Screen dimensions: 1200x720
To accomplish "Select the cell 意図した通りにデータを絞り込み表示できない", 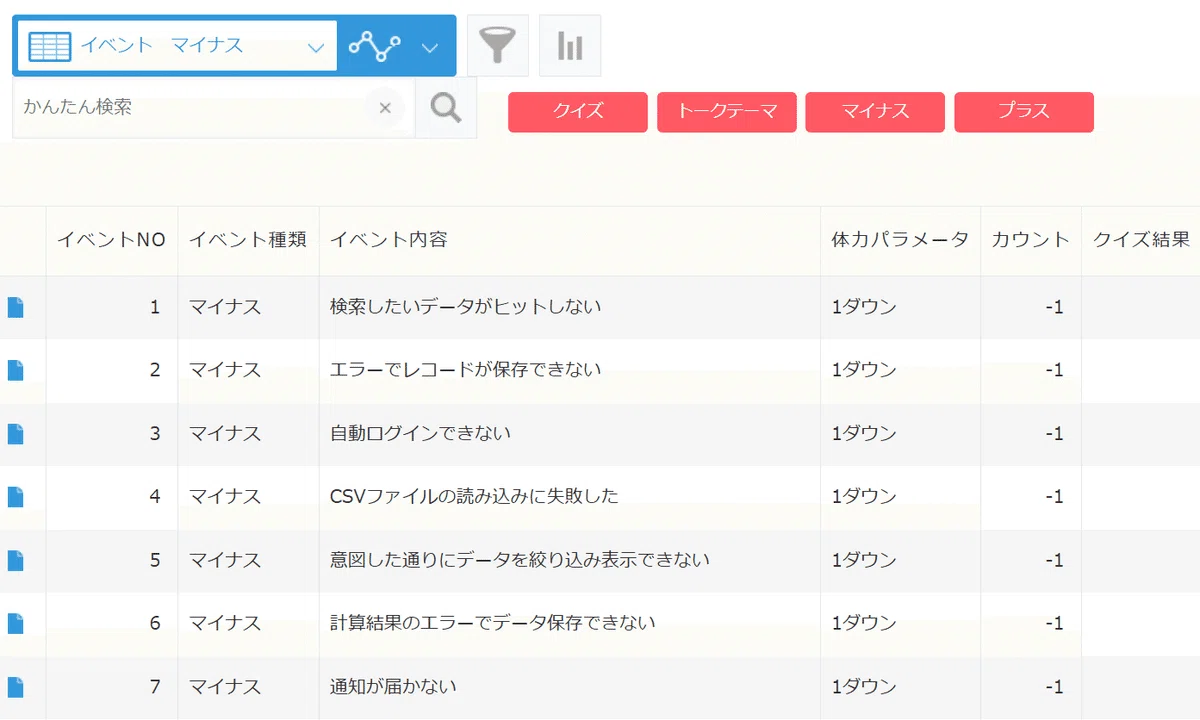I will (570, 560).
